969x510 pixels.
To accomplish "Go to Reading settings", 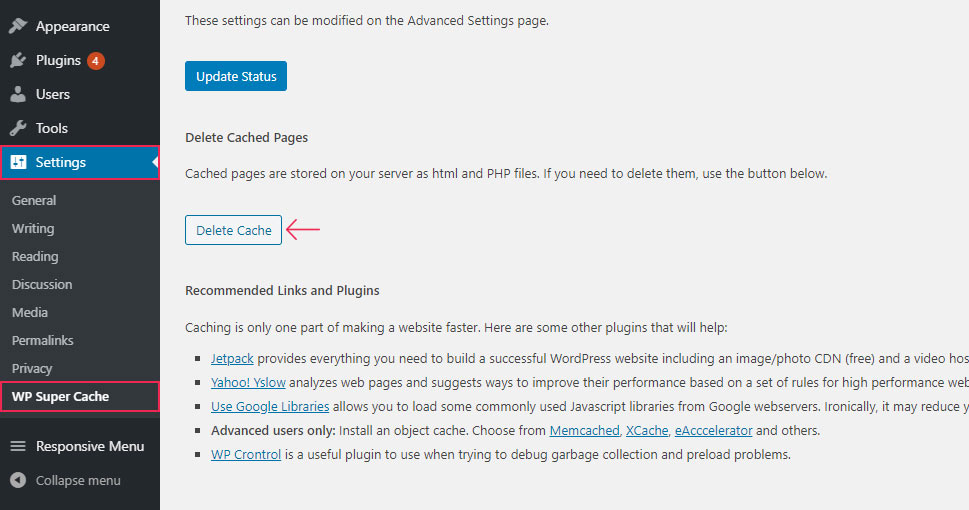I will pyautogui.click(x=35, y=256).
